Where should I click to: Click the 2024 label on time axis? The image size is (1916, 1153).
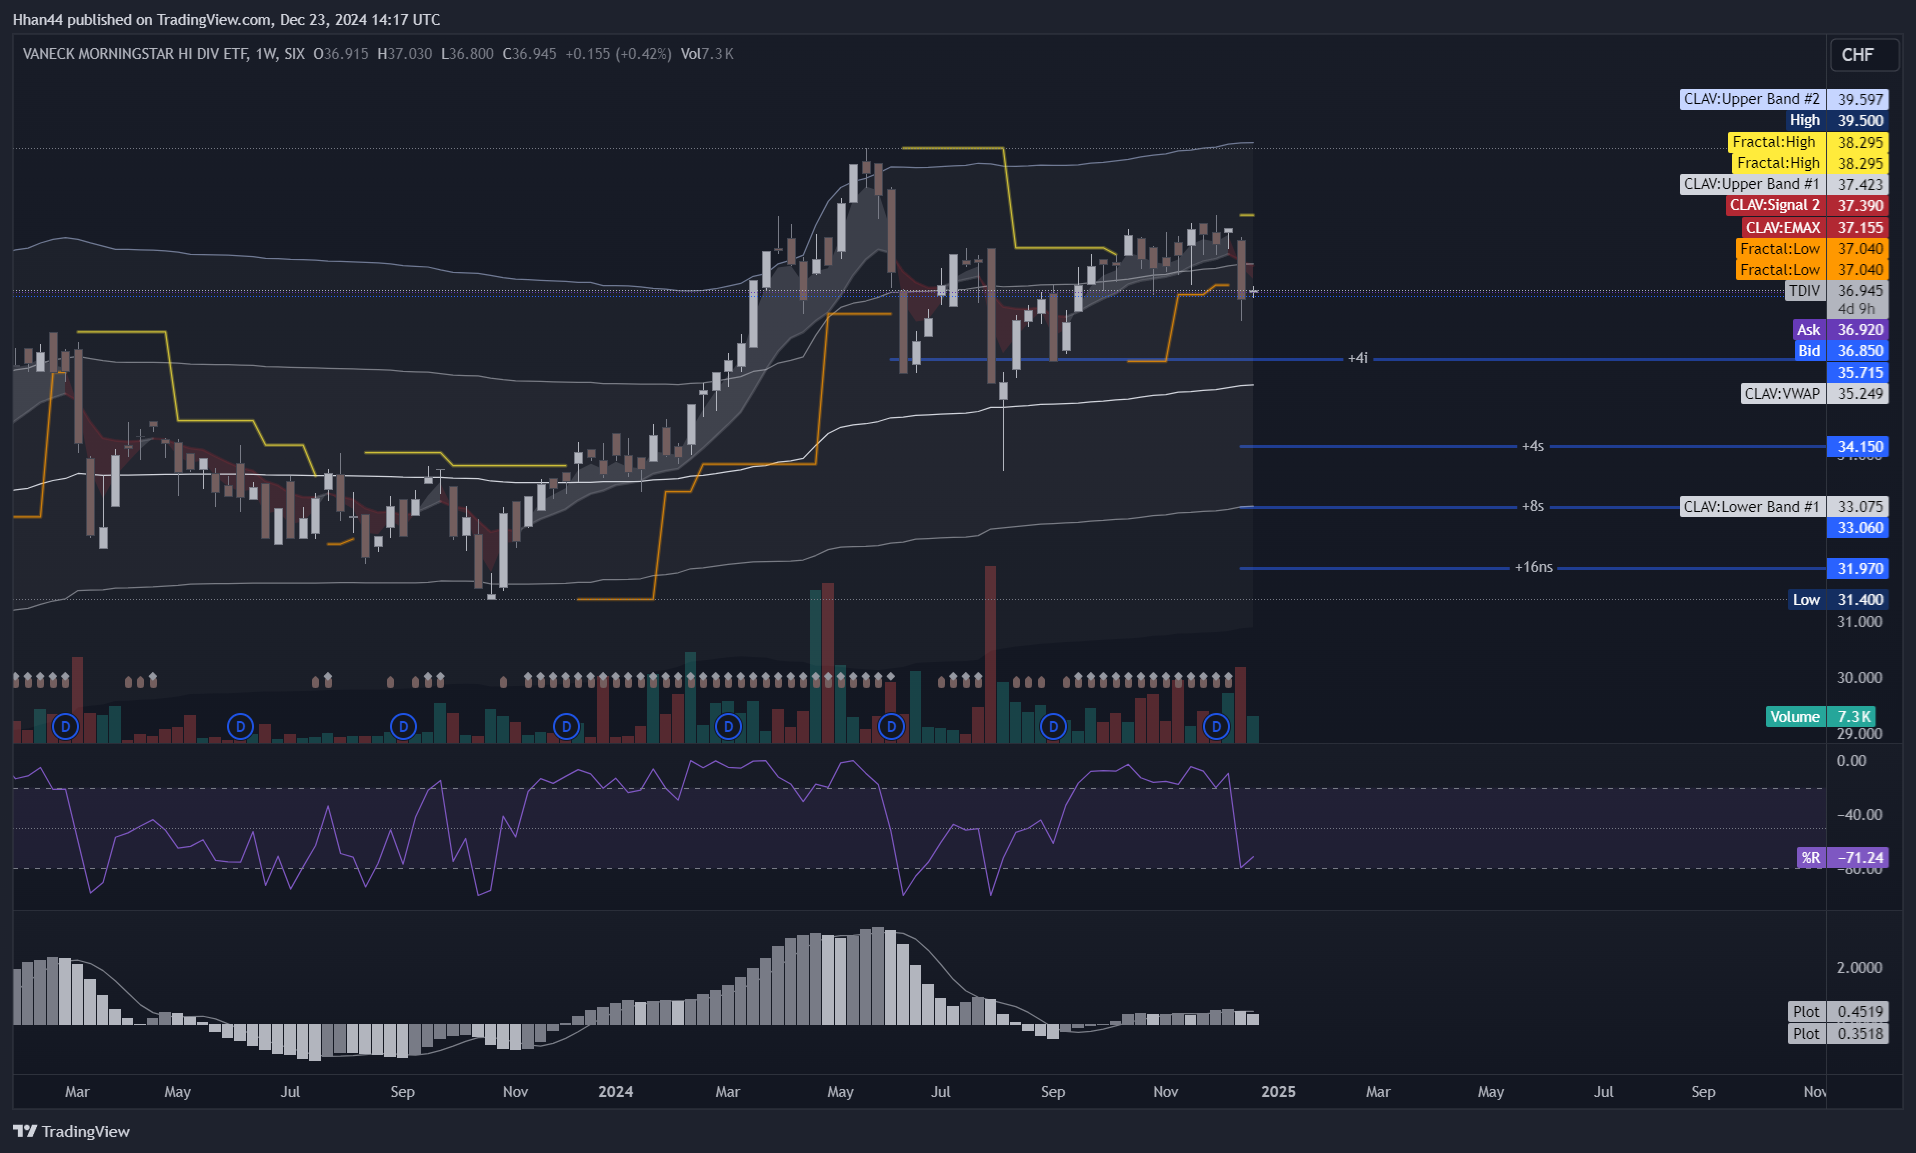(x=615, y=1091)
